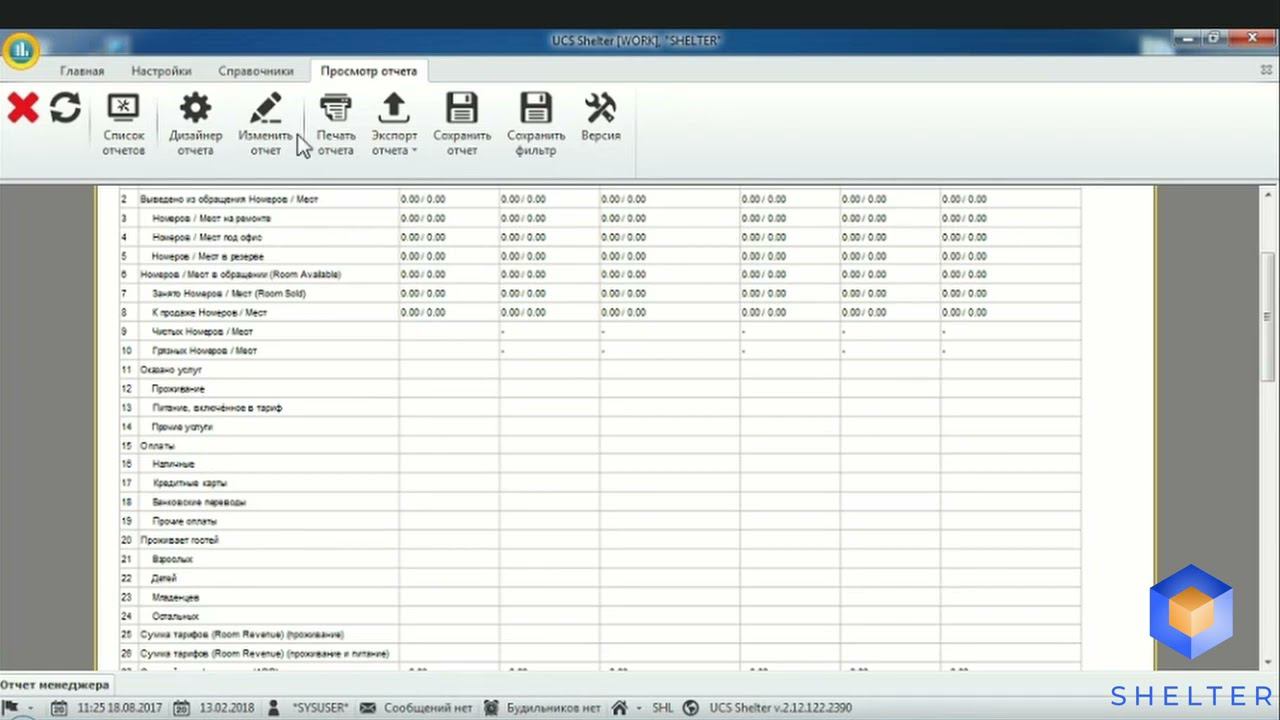
Task: Click the scrollbar up arrow
Action: (1270, 193)
